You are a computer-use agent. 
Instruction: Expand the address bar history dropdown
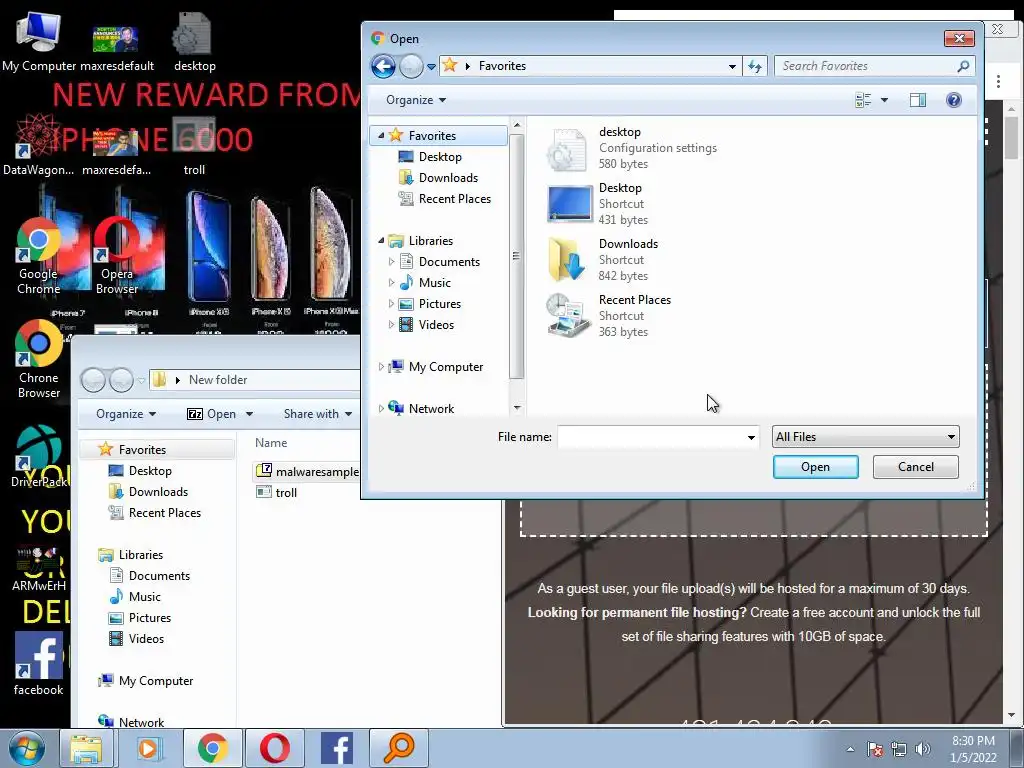[732, 66]
